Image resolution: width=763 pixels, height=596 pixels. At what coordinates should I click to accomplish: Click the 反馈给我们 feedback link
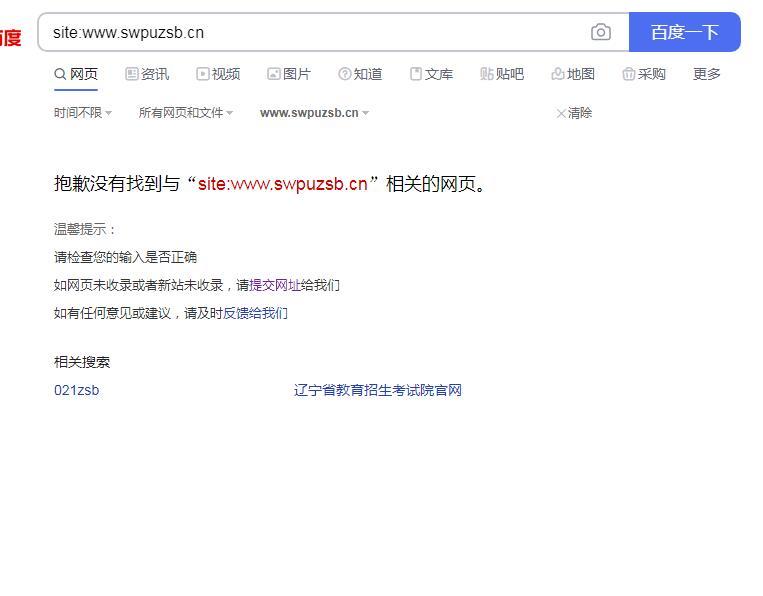tap(255, 313)
